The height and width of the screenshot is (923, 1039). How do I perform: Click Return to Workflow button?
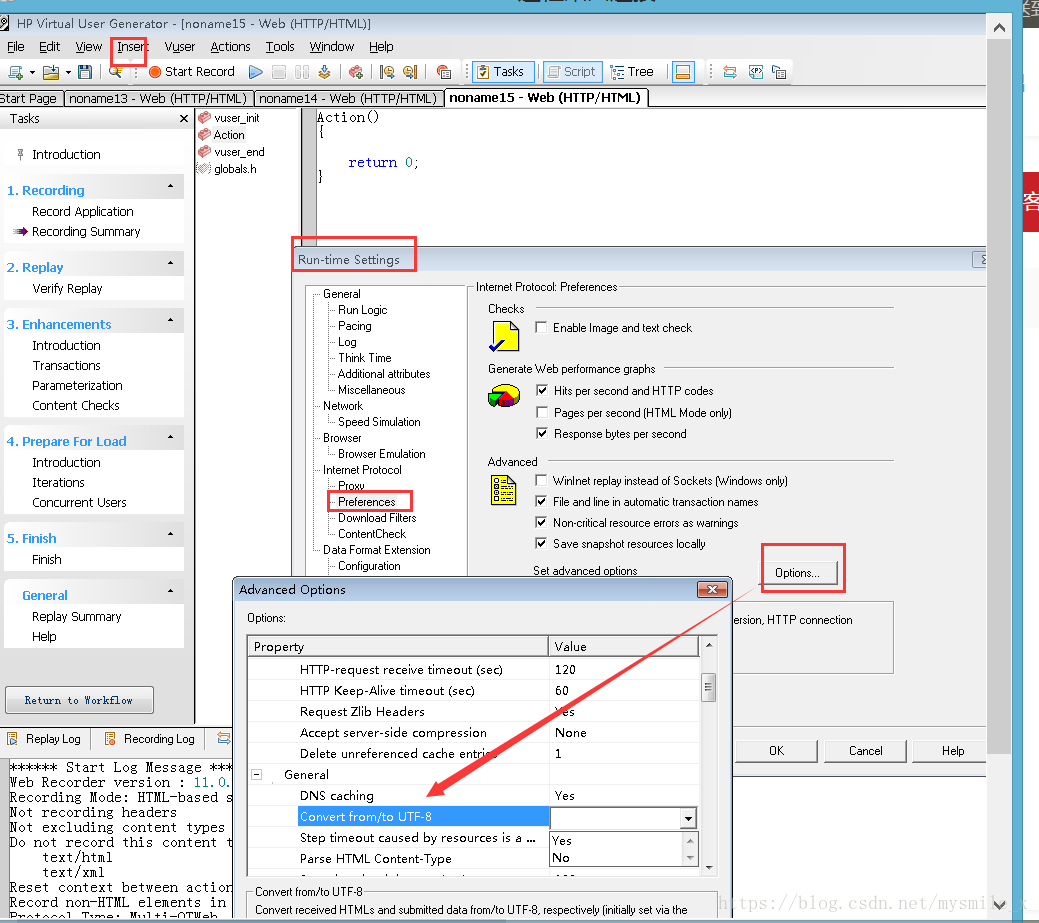pos(79,700)
